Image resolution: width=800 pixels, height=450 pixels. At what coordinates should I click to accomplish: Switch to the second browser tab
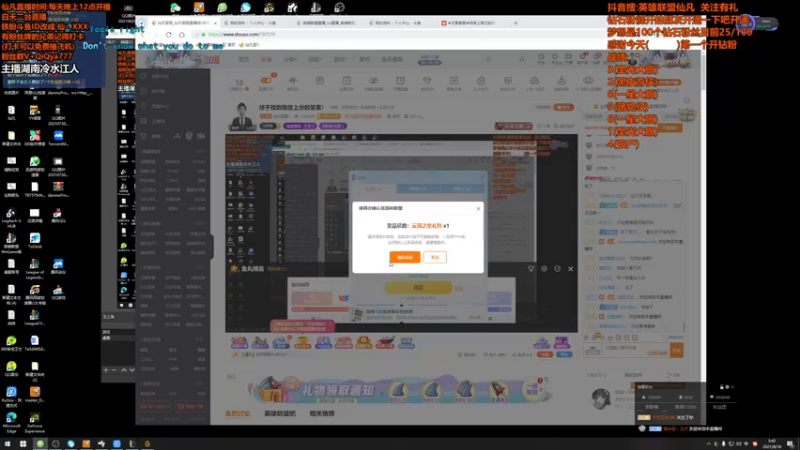click(x=254, y=23)
